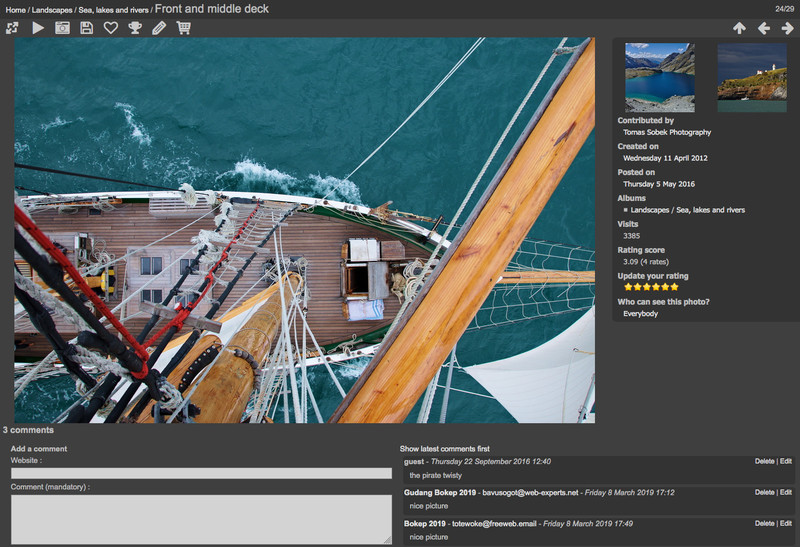Open photo sizes menu icon

(x=12, y=28)
